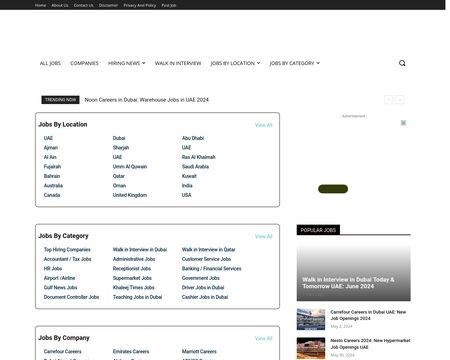Open Khaleej Times Jobs category
The height and width of the screenshot is (360, 450).
coord(133,288)
